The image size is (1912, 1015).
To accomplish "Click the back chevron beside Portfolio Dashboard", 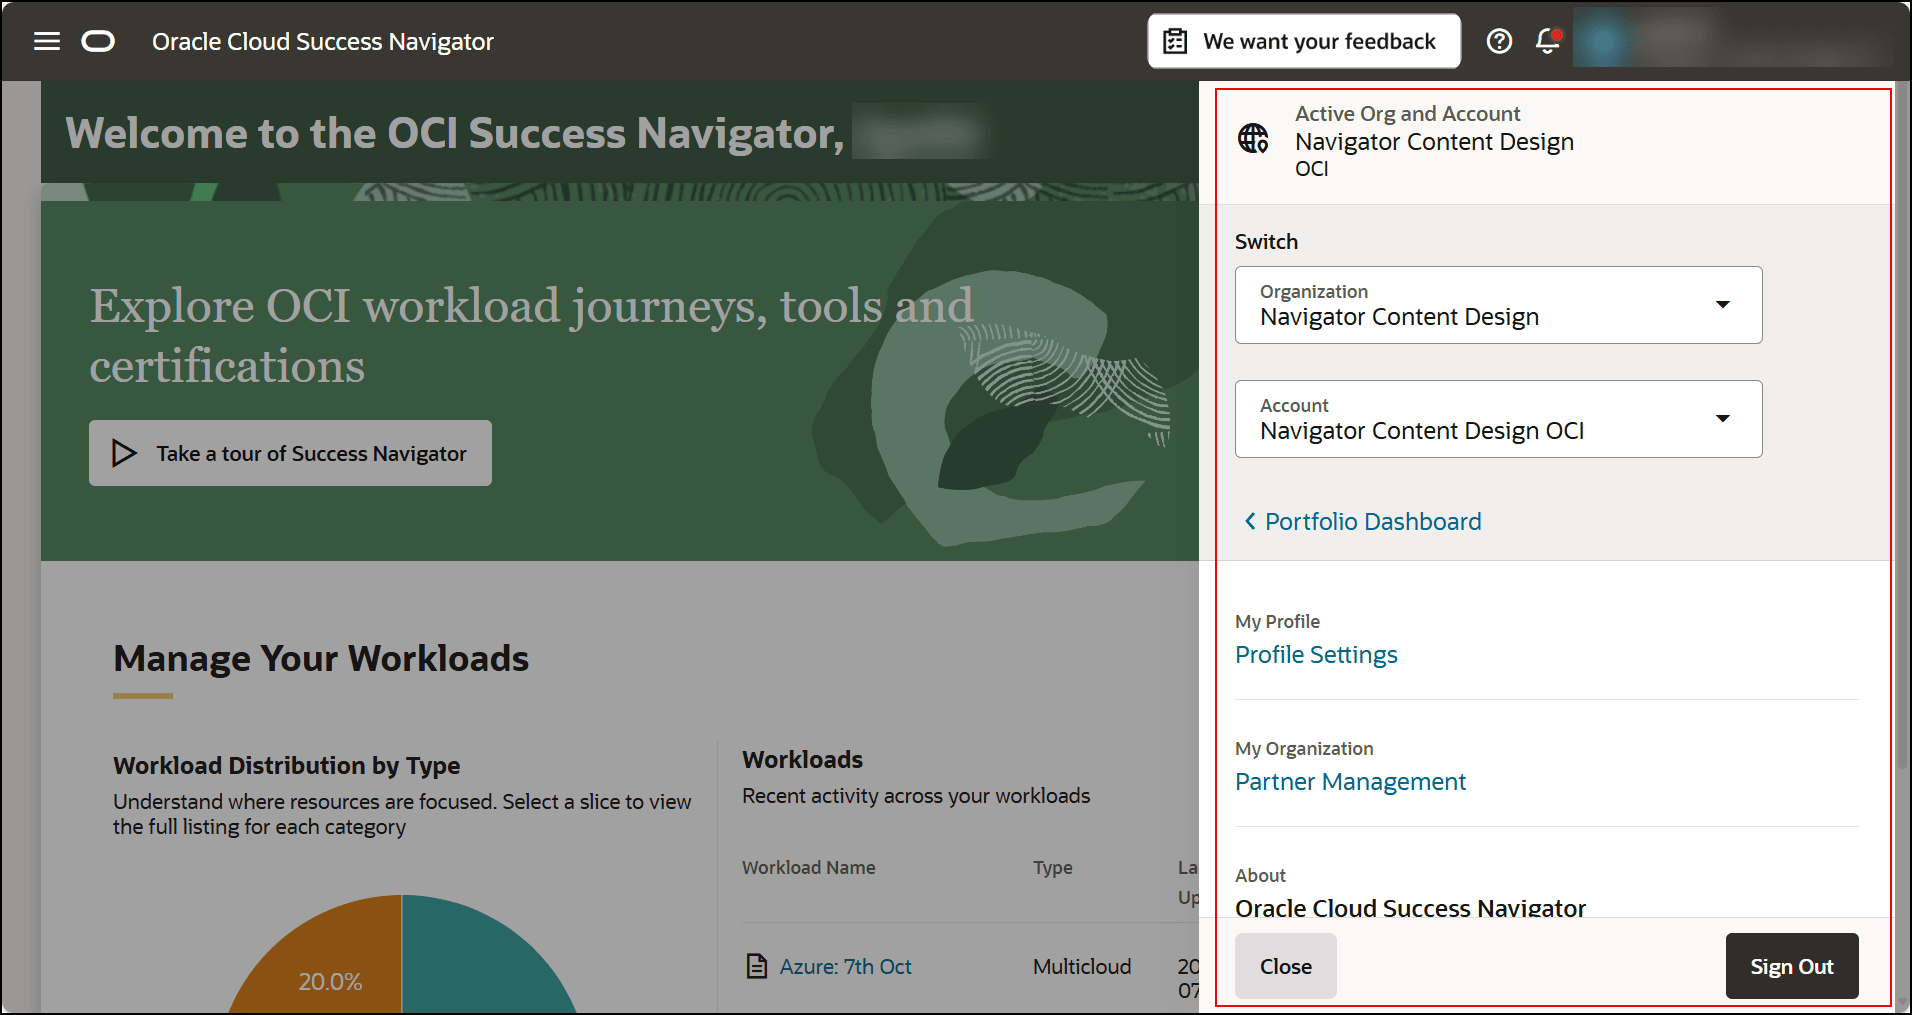I will coord(1250,521).
